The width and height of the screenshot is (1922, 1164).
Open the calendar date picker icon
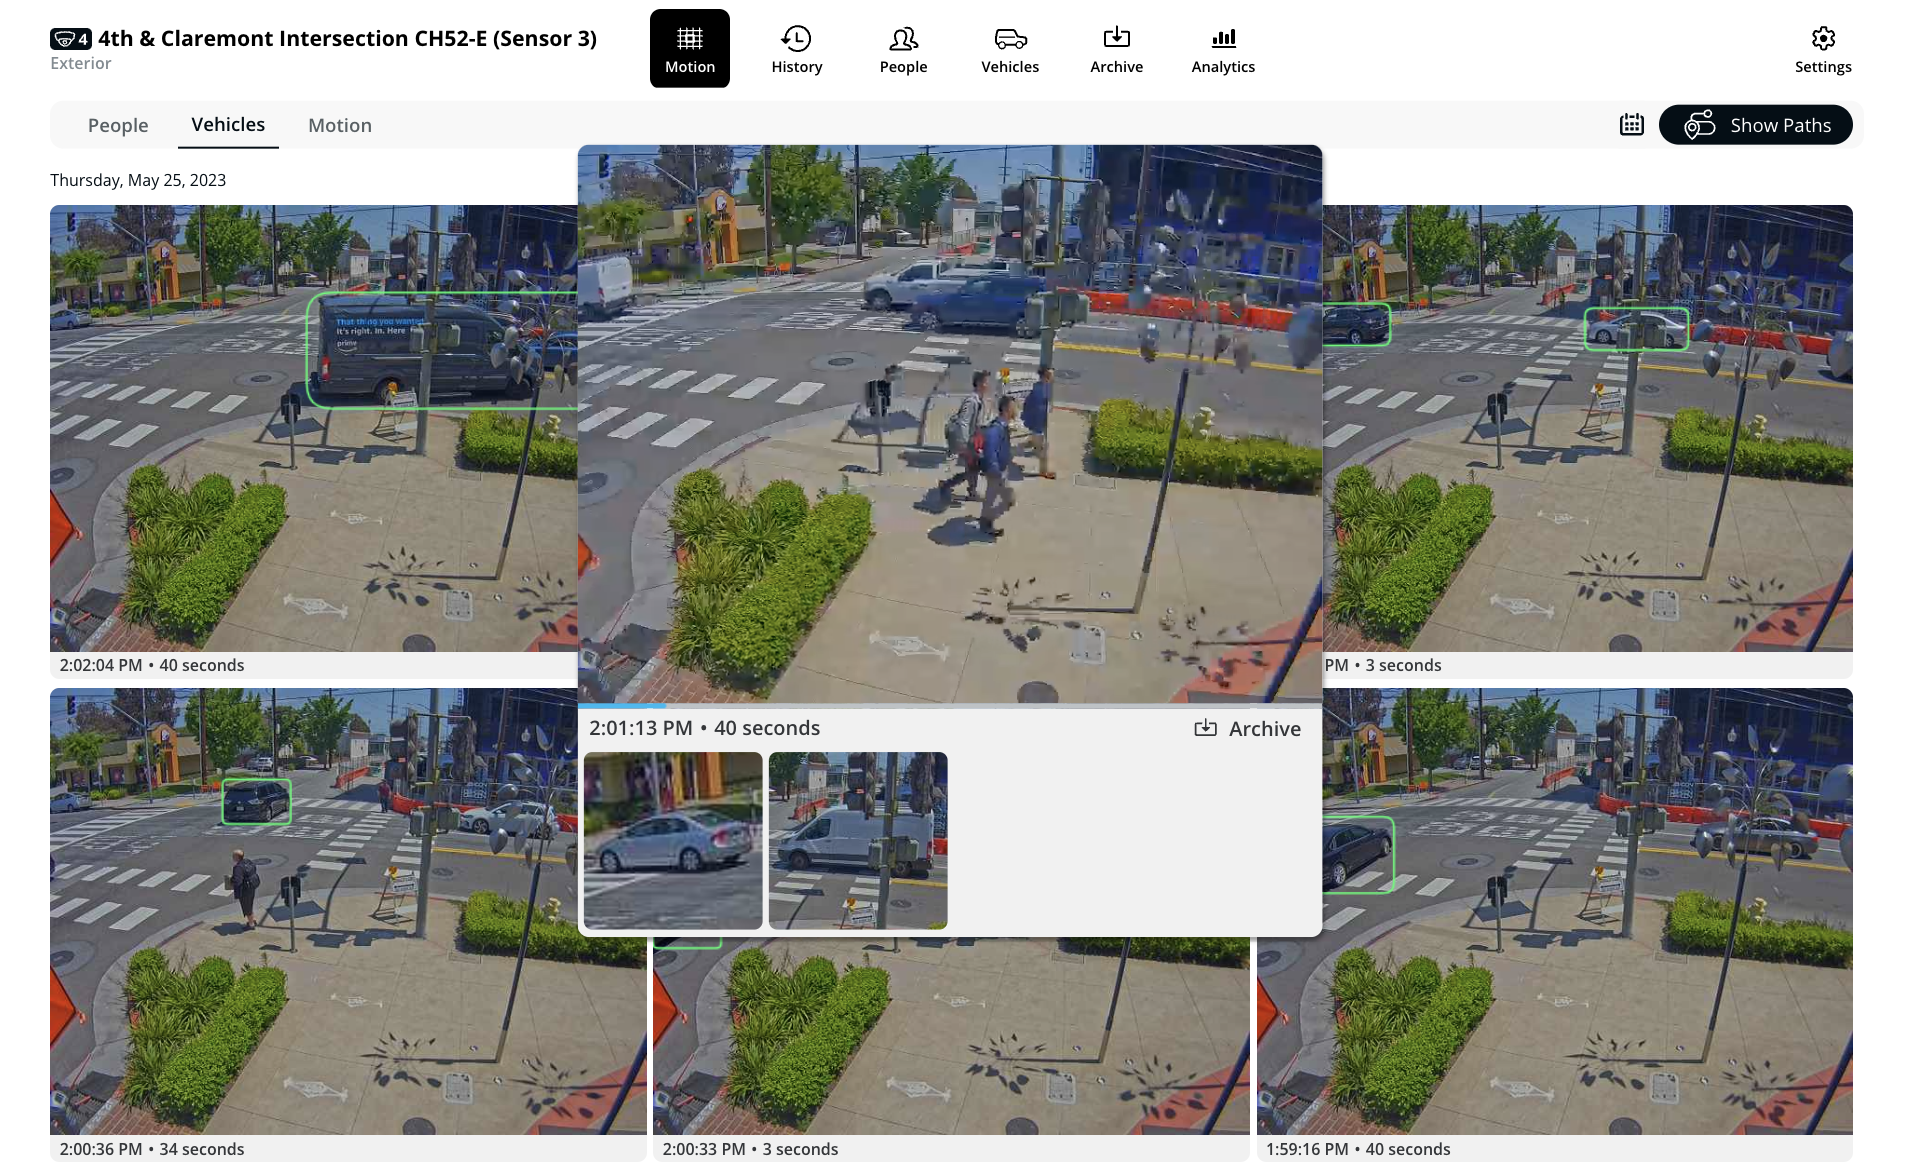1631,125
